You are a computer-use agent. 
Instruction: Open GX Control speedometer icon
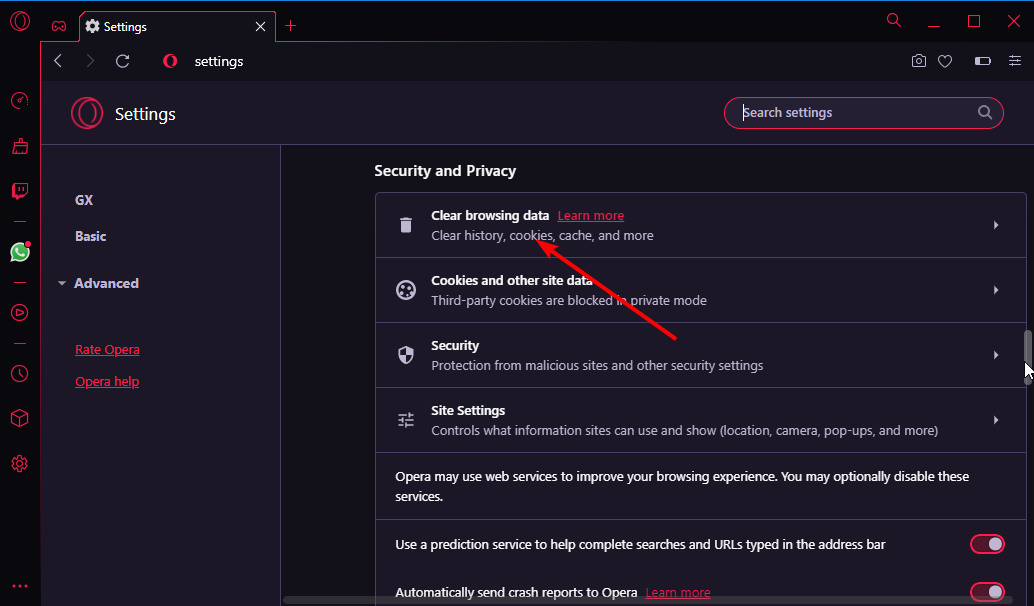click(20, 100)
